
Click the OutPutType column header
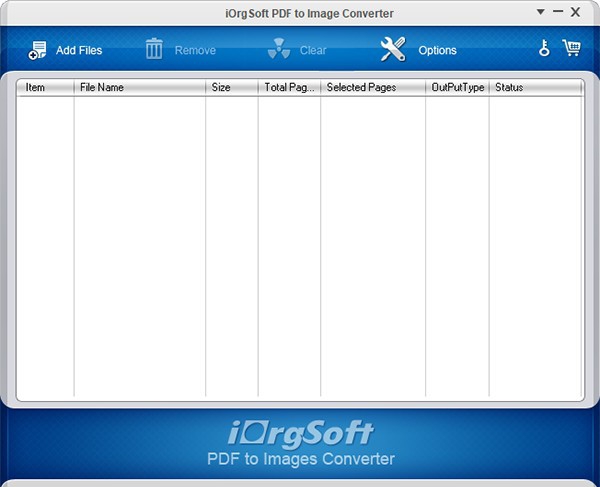click(457, 88)
